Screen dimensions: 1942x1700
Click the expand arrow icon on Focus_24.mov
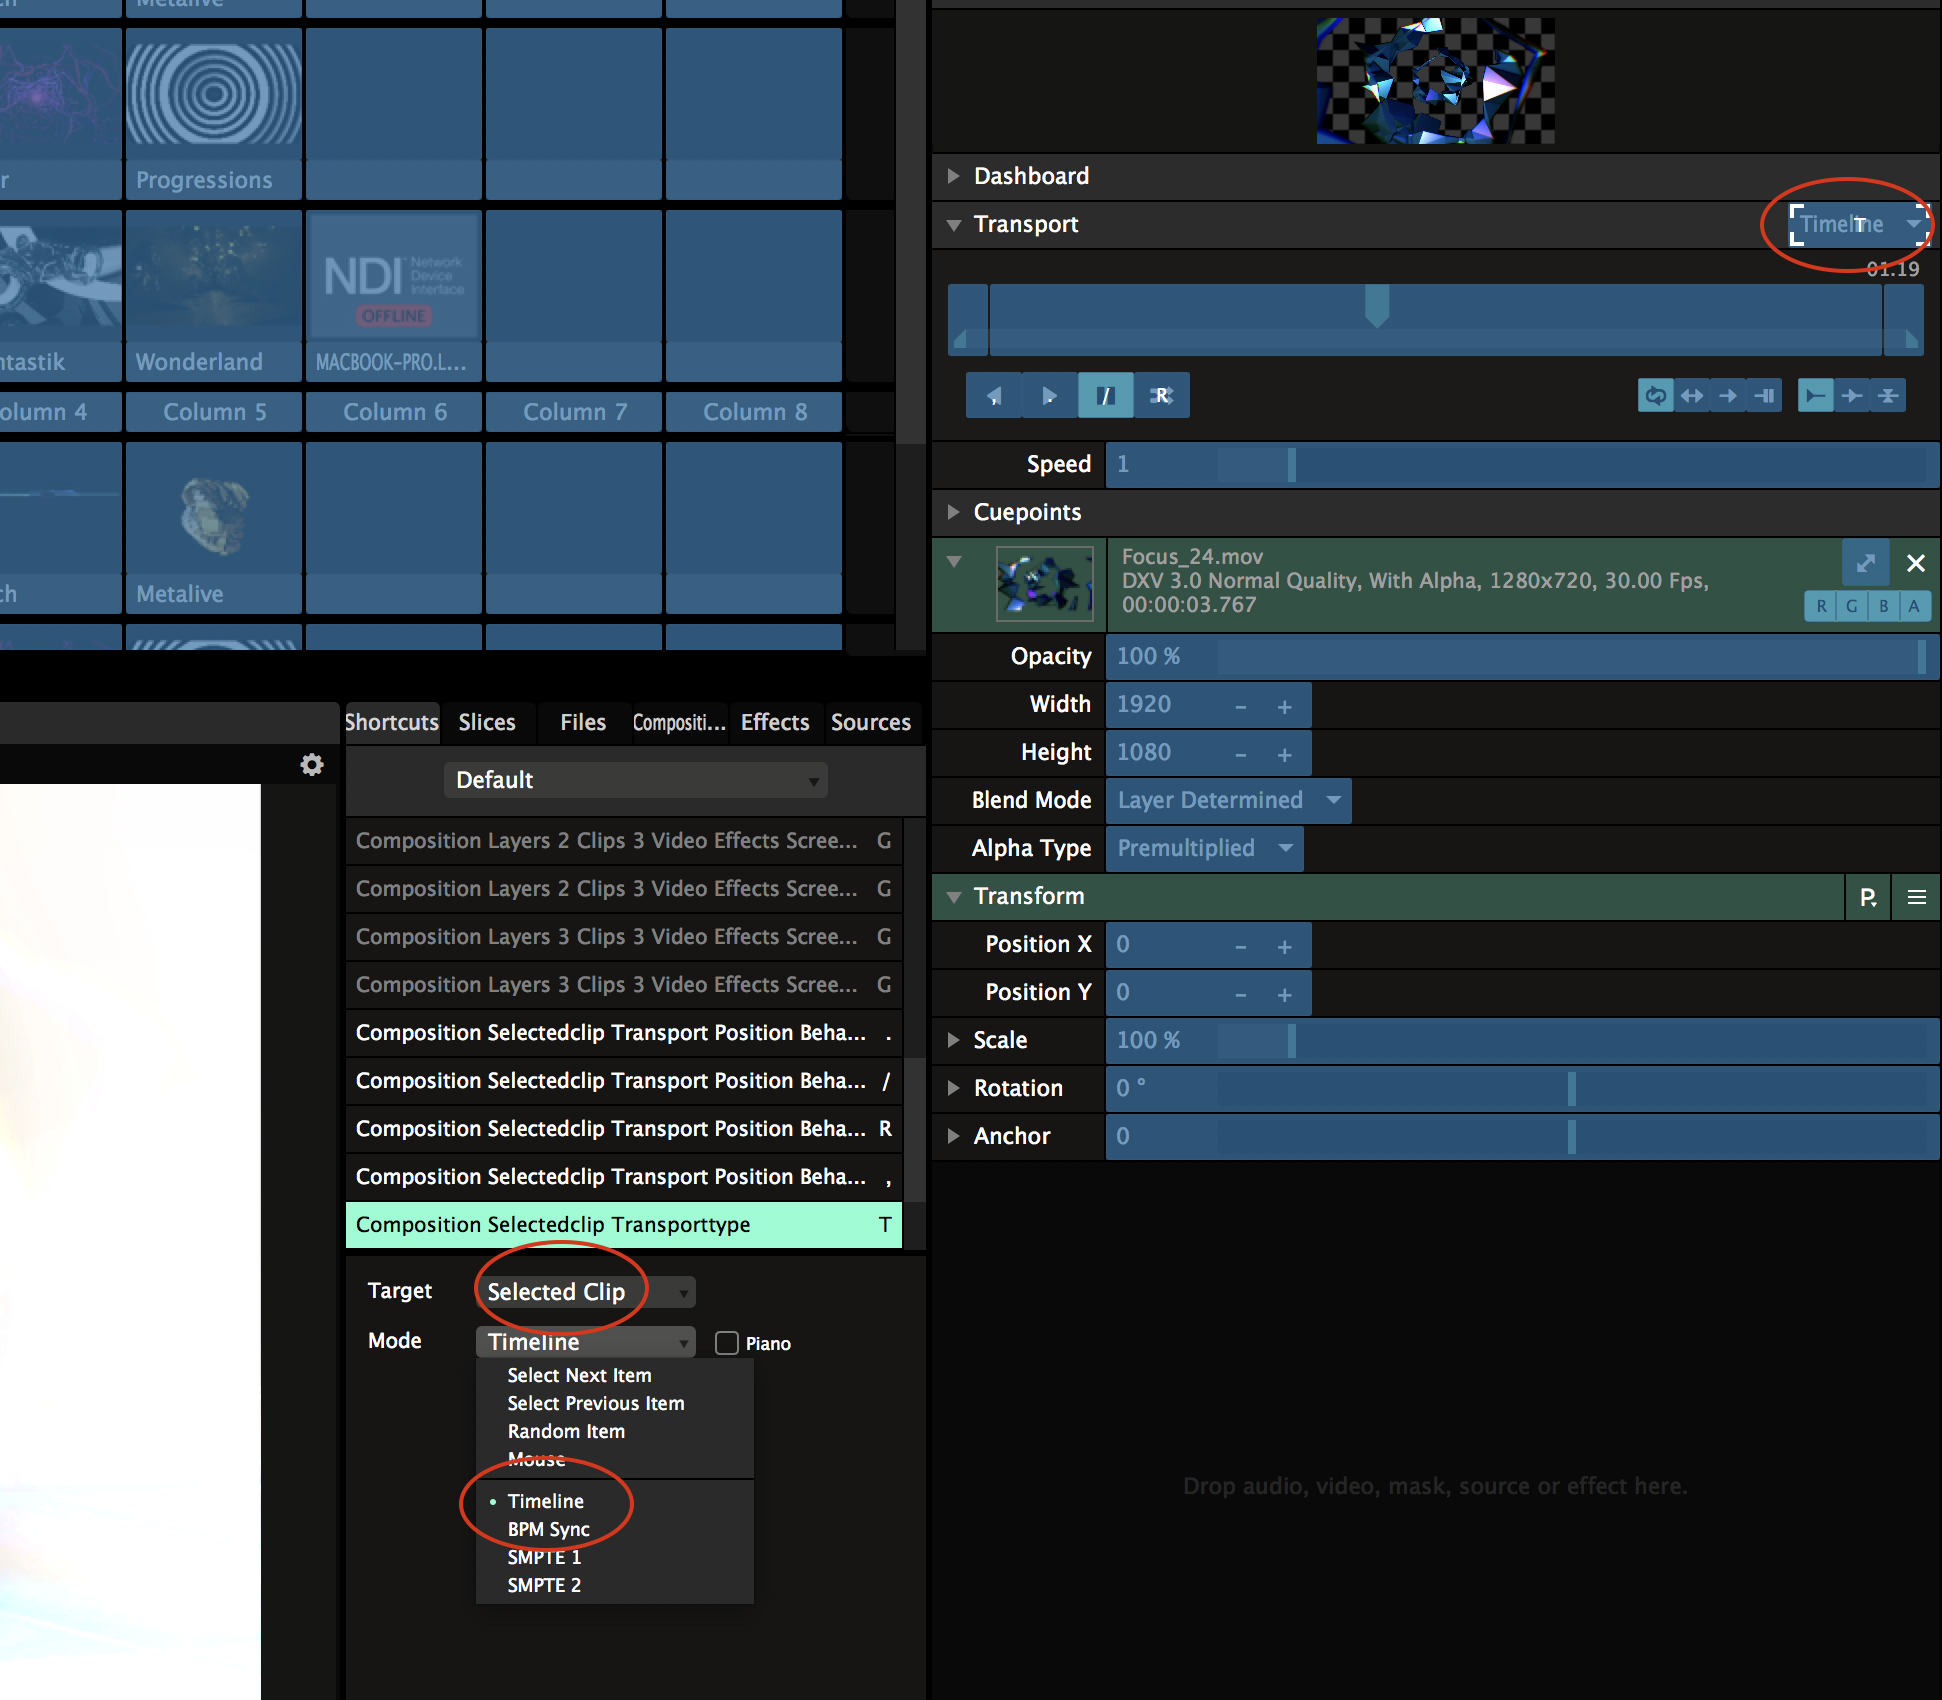tap(1865, 563)
